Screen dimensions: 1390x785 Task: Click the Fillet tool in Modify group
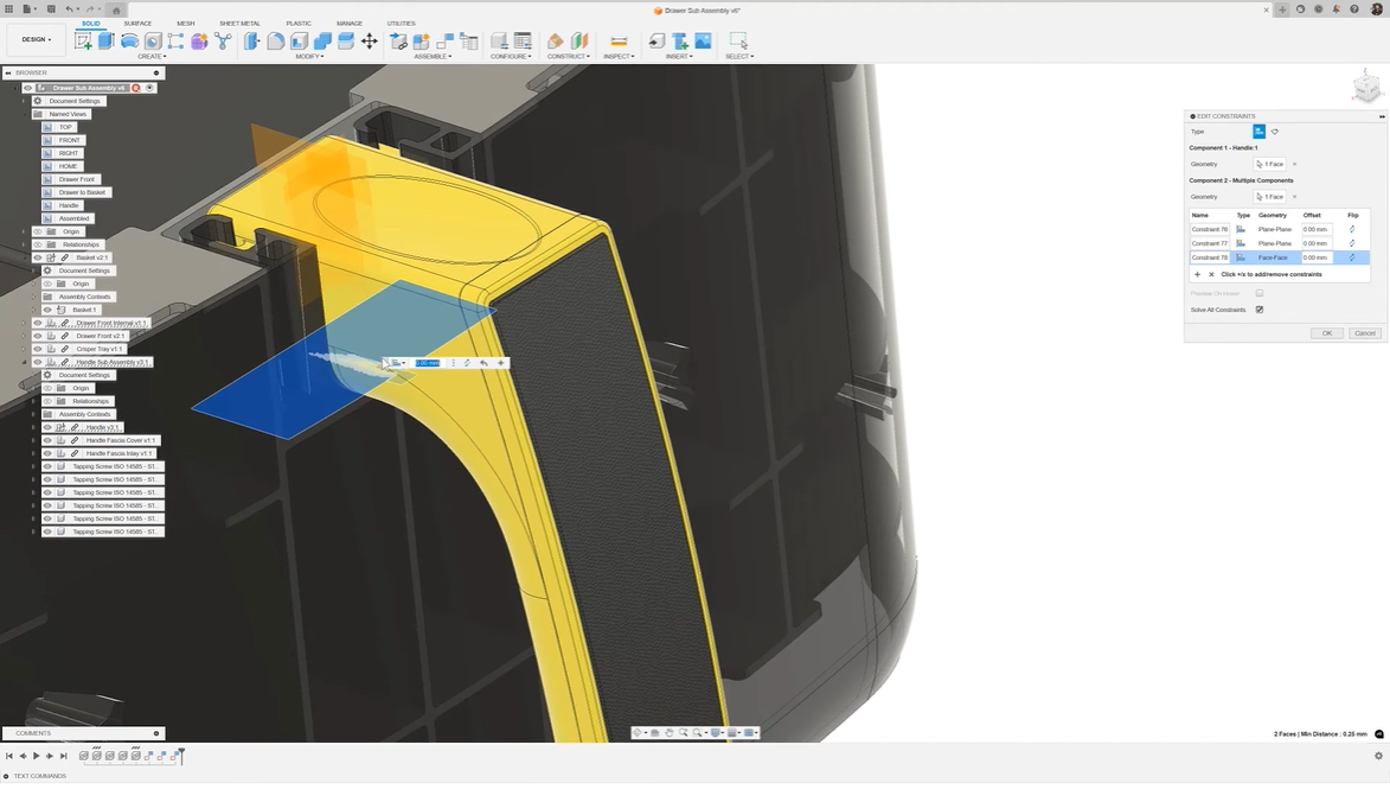[x=276, y=41]
